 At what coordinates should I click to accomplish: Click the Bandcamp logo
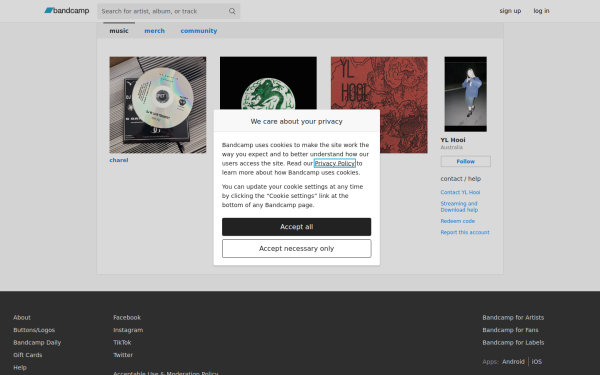(67, 11)
